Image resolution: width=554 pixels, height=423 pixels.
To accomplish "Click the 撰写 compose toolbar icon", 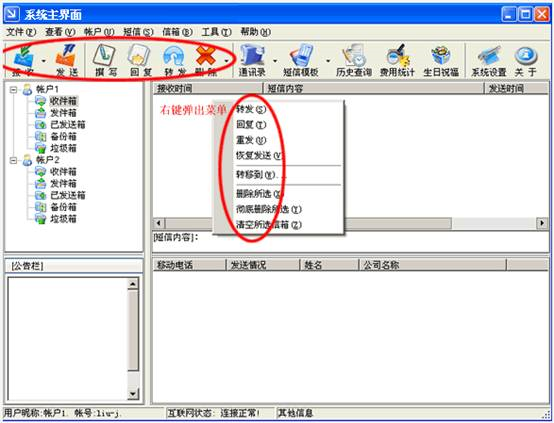I will tap(105, 60).
